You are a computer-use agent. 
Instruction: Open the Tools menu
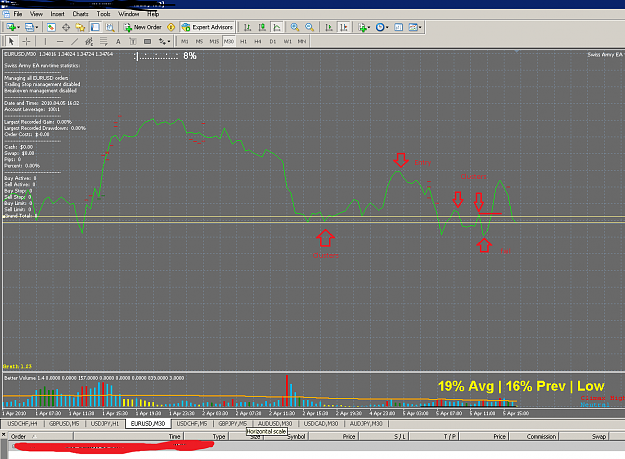[x=103, y=14]
